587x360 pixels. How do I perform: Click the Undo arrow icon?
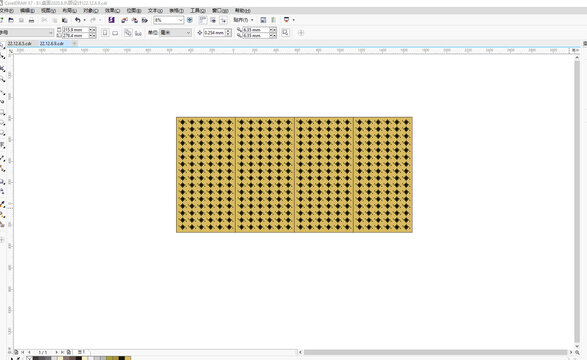point(77,20)
